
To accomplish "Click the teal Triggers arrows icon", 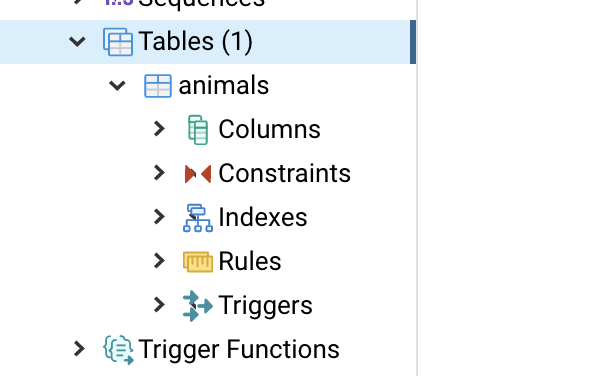I will tap(198, 306).
